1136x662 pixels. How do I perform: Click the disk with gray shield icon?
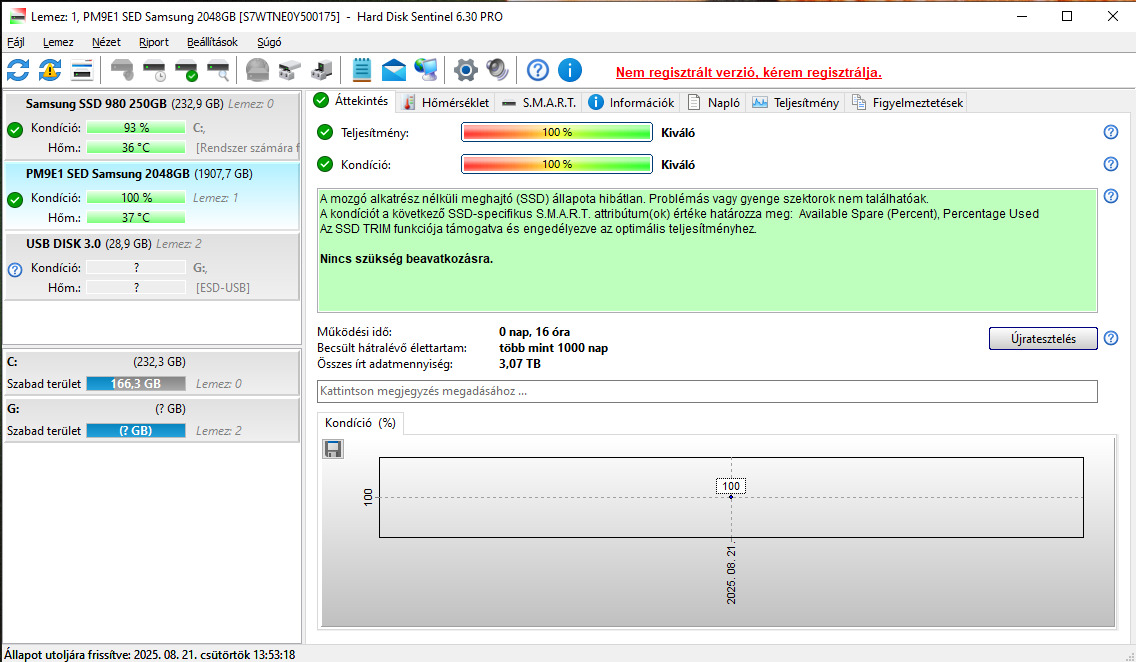click(122, 70)
